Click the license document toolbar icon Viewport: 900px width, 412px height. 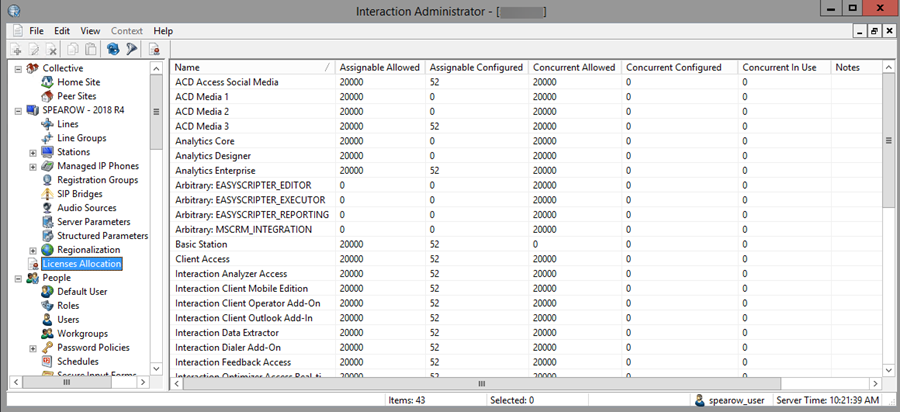pos(154,49)
